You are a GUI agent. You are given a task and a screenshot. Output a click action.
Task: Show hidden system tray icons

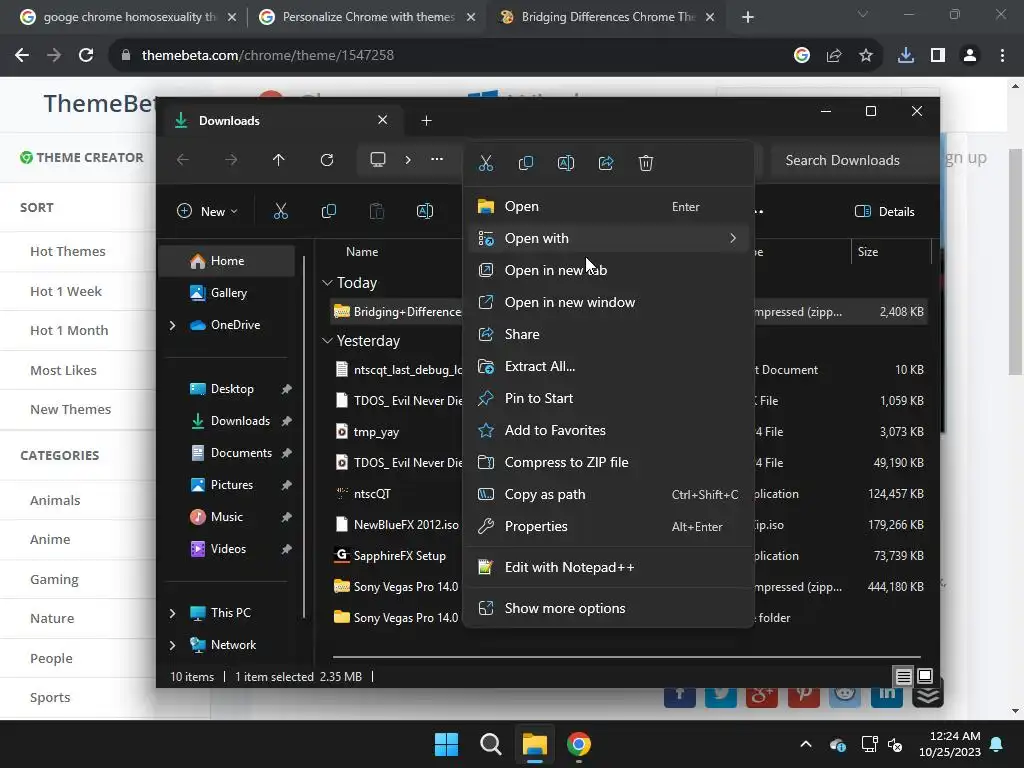(806, 744)
